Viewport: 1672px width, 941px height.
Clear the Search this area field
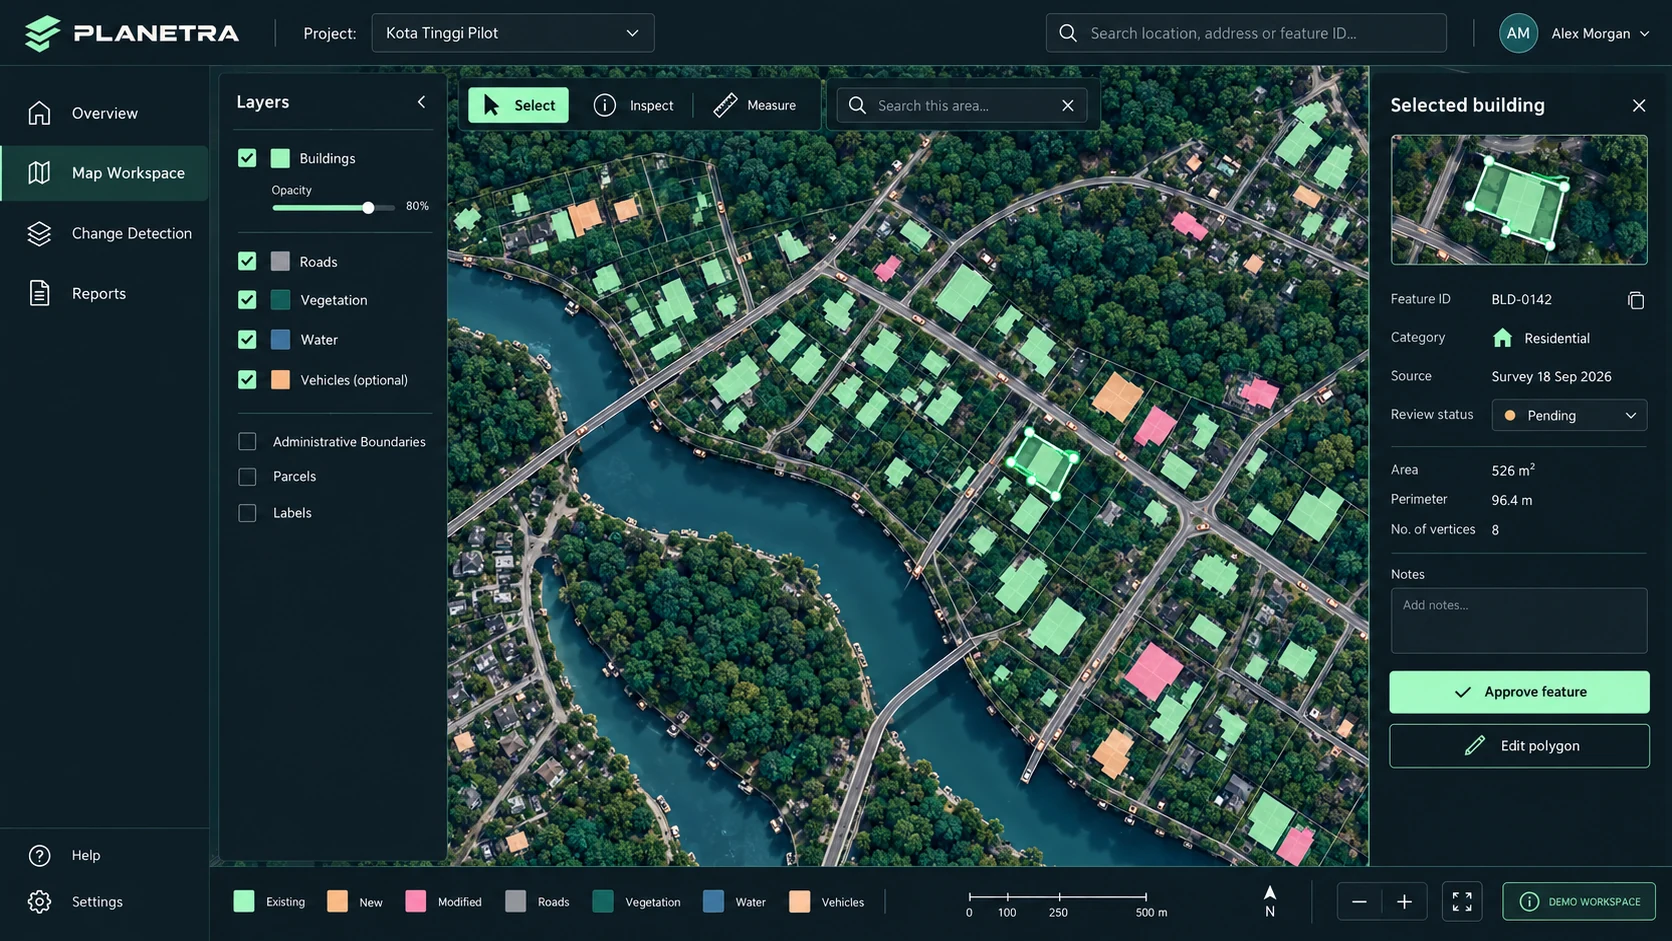tap(1067, 105)
